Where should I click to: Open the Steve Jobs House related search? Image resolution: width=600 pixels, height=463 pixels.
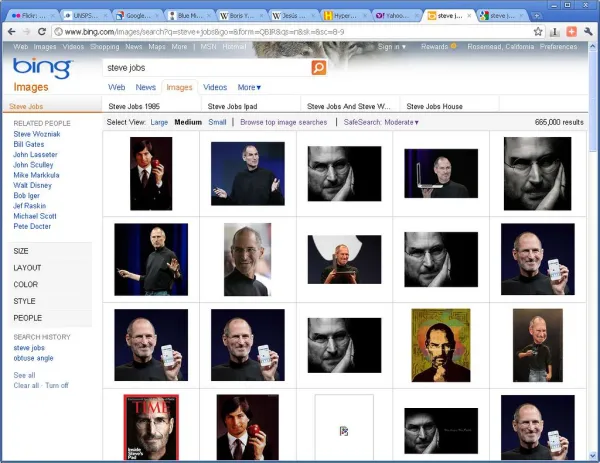click(434, 106)
